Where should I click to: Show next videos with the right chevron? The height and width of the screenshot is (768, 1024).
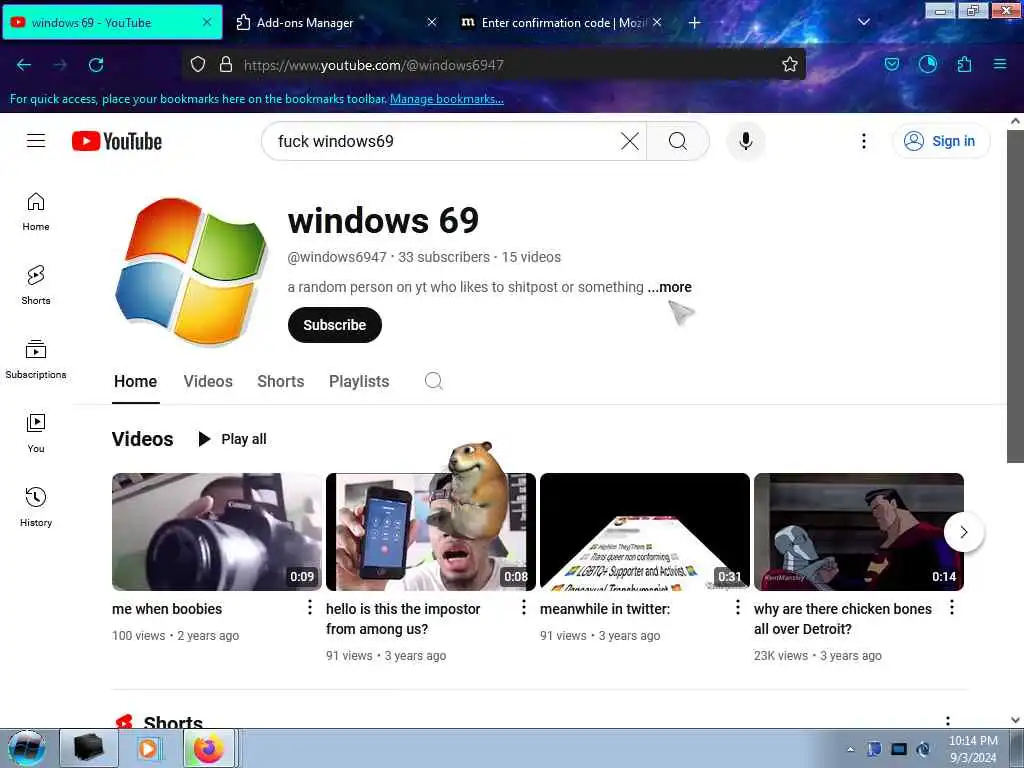pyautogui.click(x=963, y=532)
